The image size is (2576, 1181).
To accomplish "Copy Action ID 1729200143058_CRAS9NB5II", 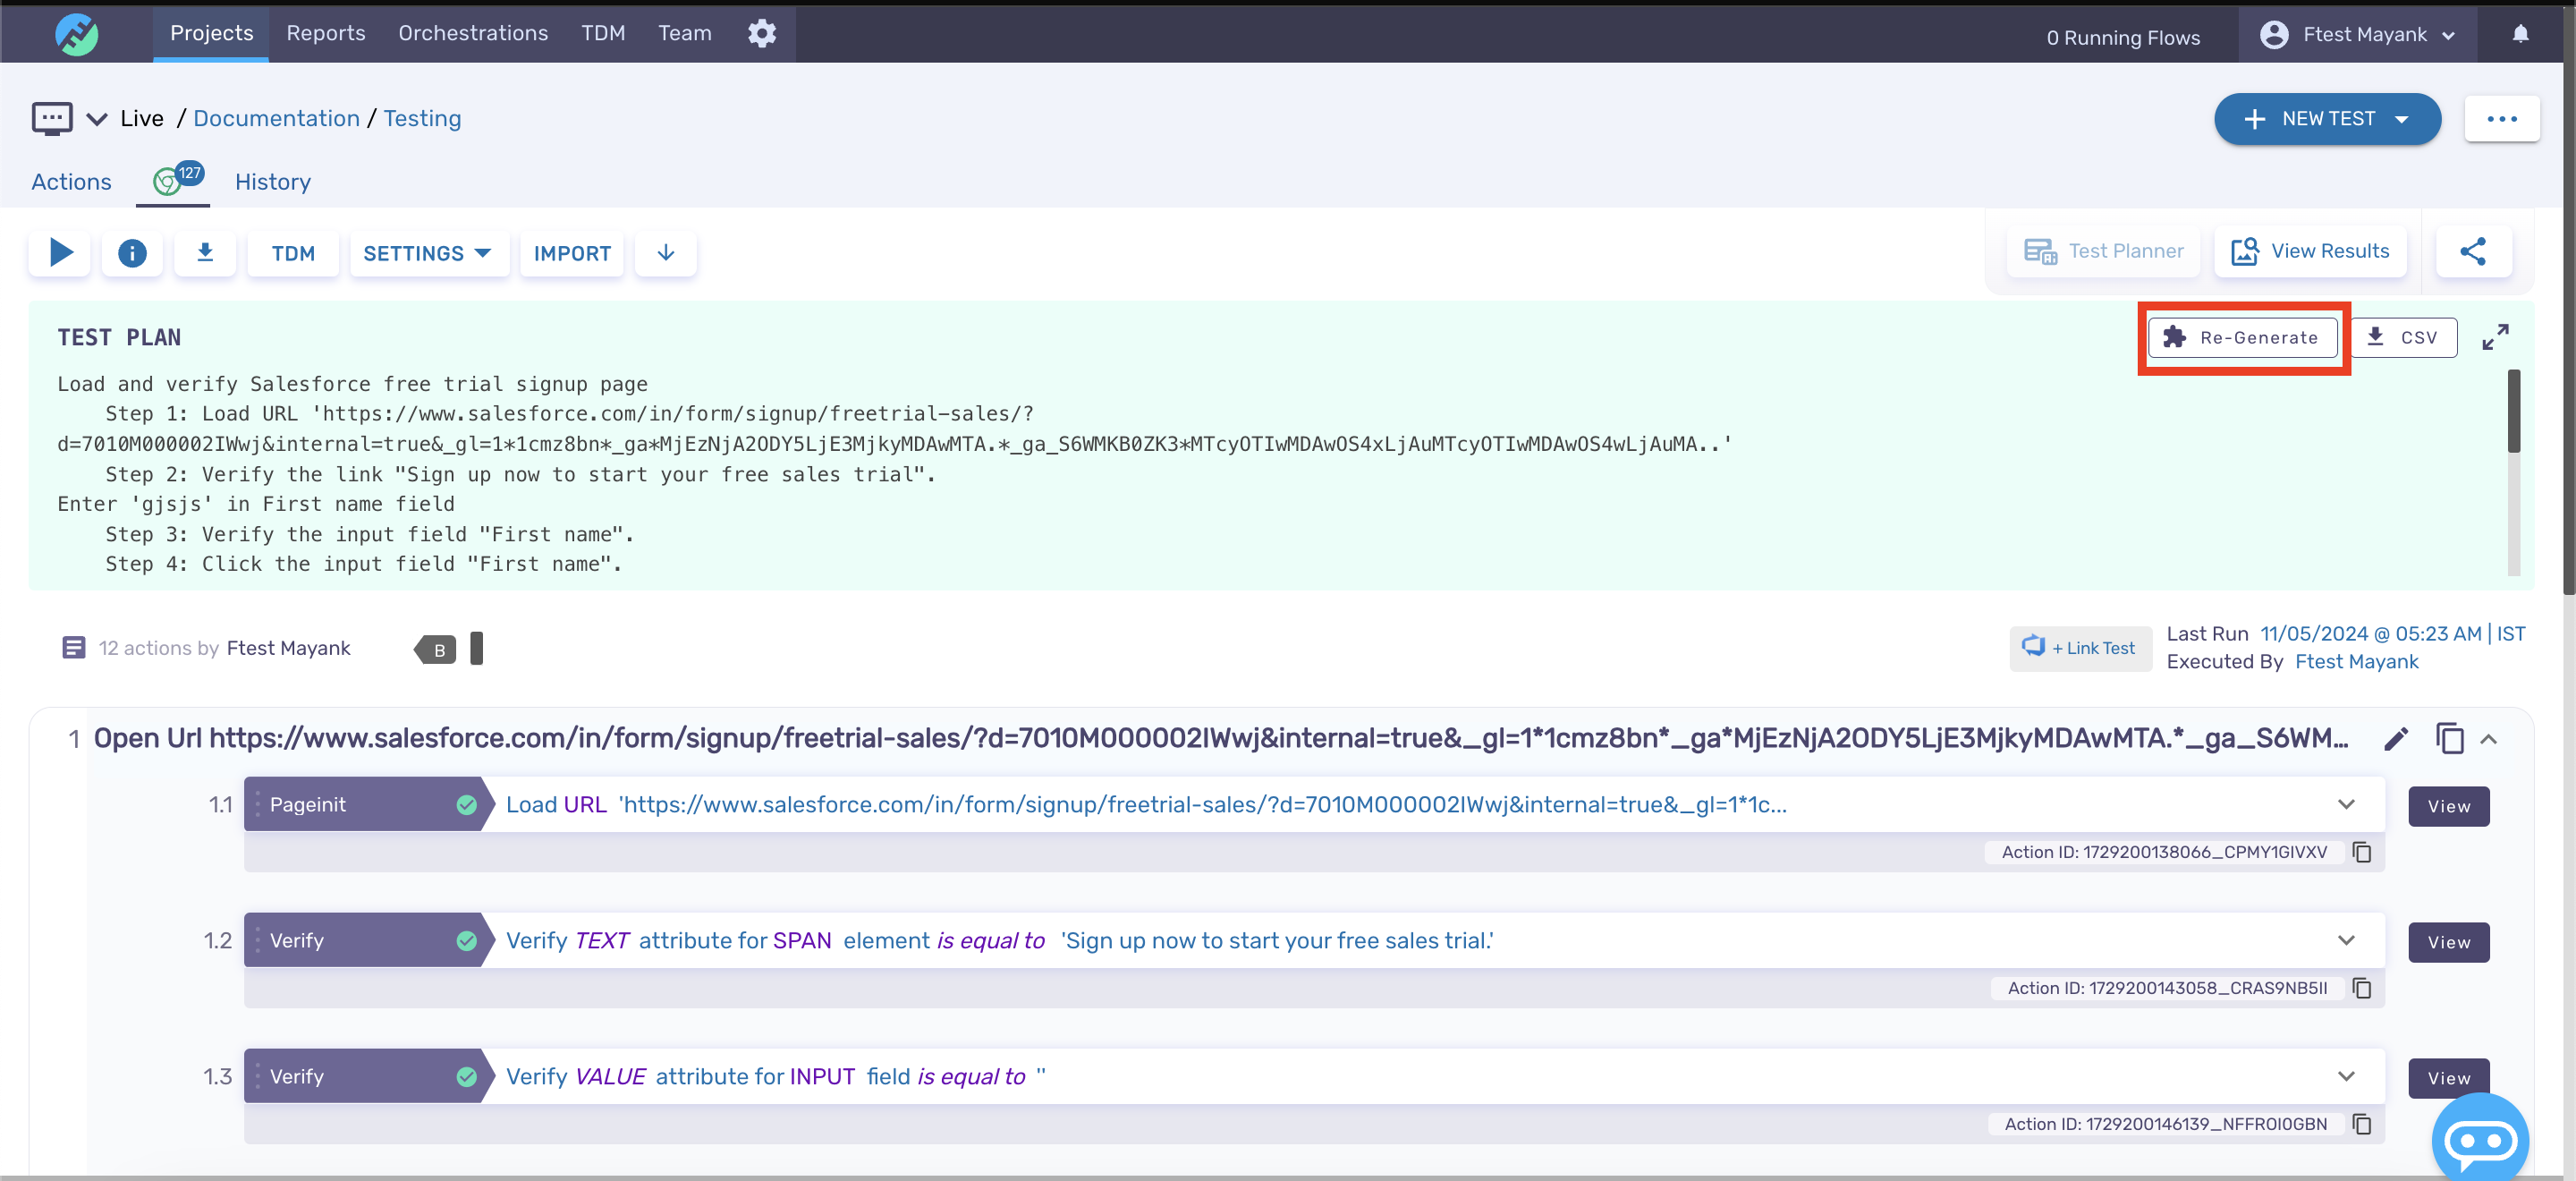I will pos(2361,988).
